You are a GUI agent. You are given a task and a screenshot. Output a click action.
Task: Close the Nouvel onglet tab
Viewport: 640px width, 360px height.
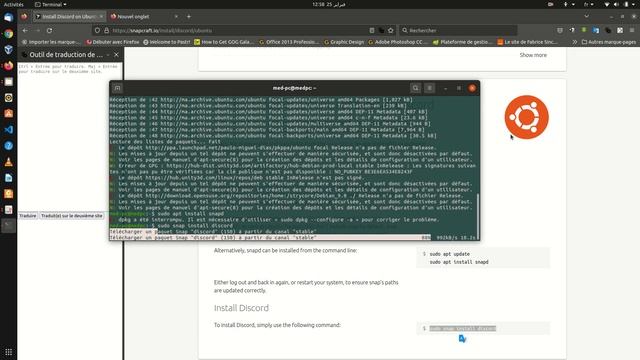coord(176,17)
